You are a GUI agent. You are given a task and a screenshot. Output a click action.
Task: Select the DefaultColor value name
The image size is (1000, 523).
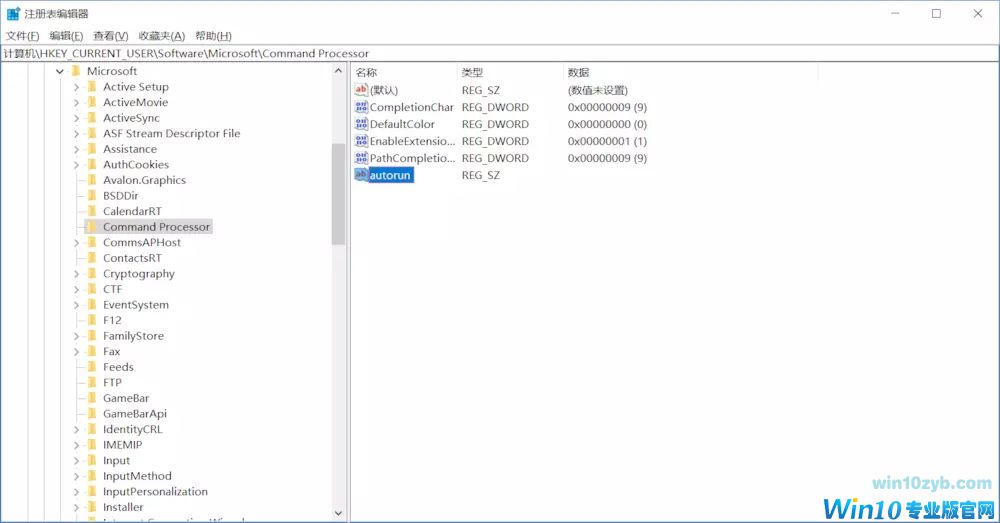click(402, 124)
